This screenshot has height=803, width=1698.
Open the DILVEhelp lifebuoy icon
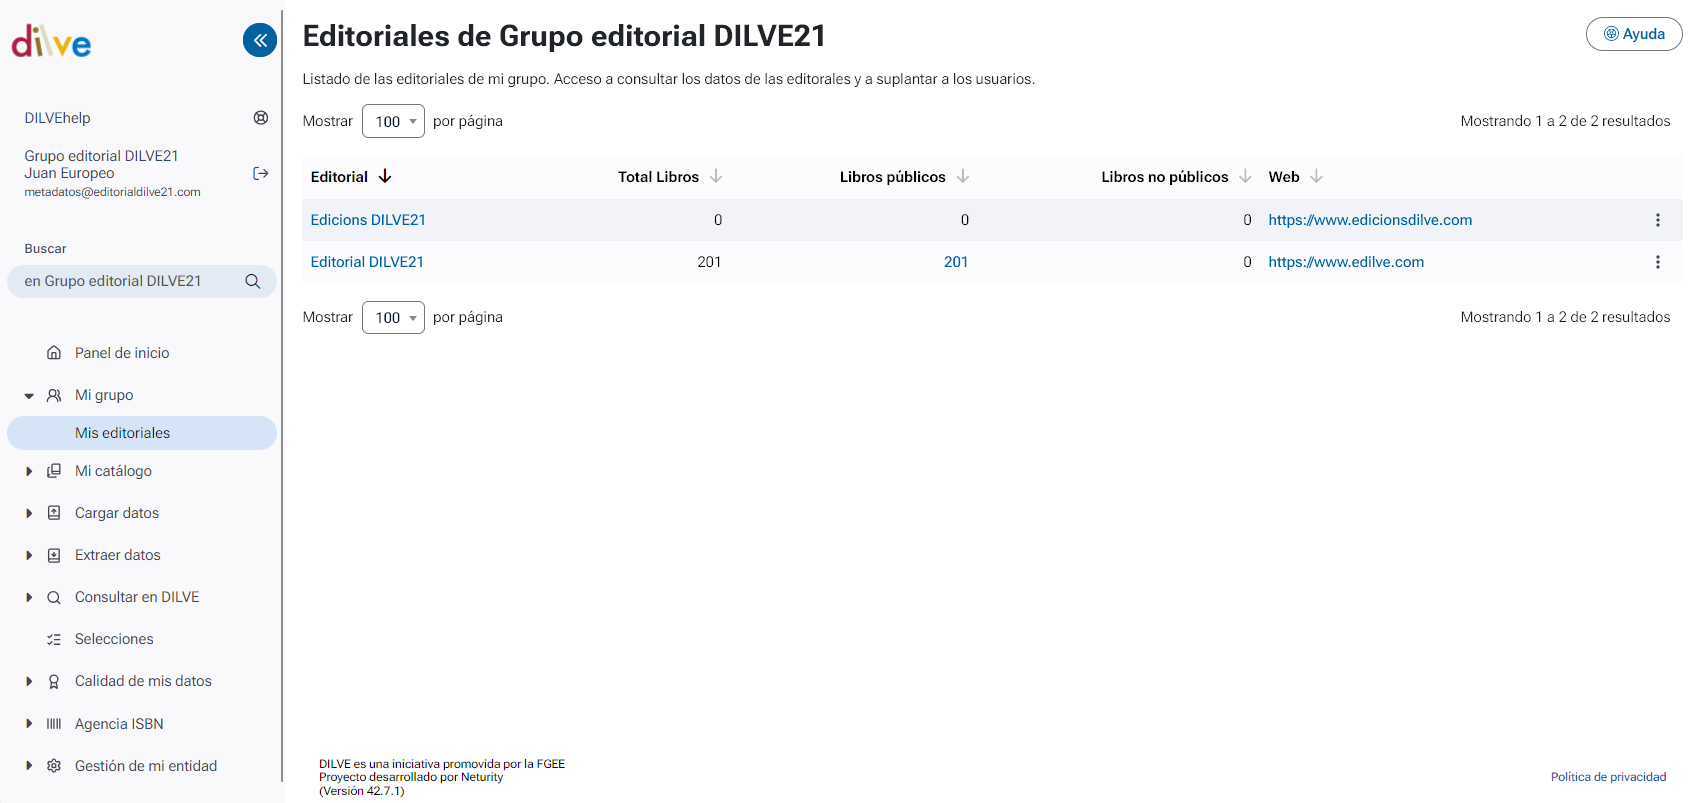261,118
